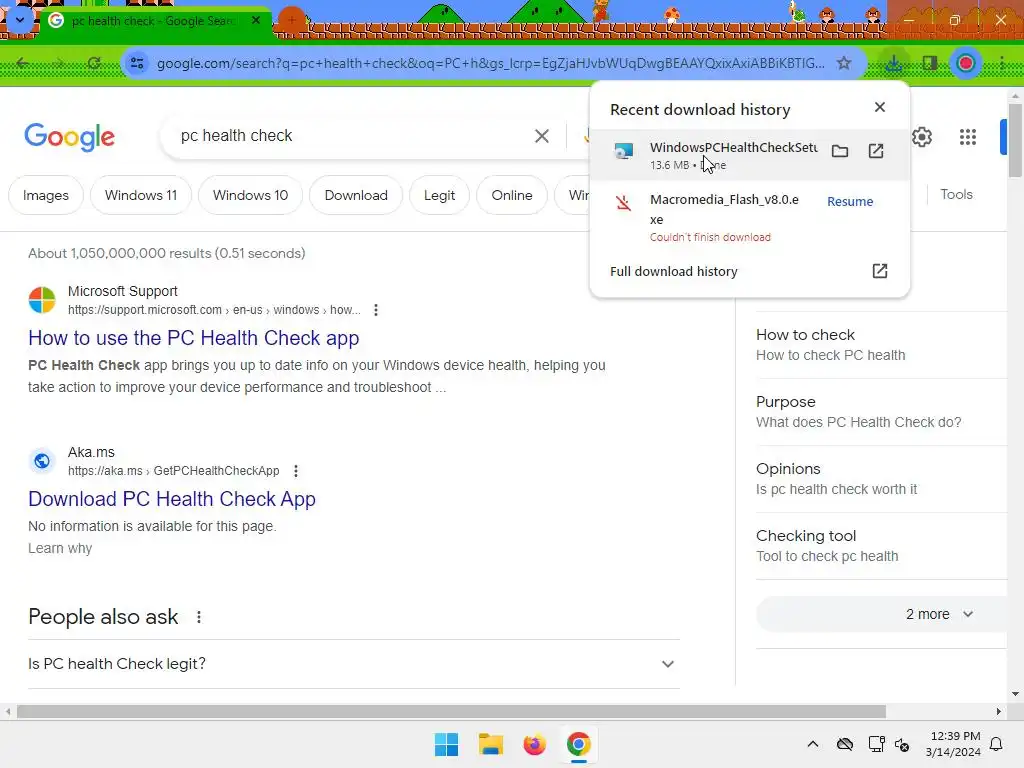Open taskbar clock showing 12:39 PM
The image size is (1024, 768).
coord(953,744)
